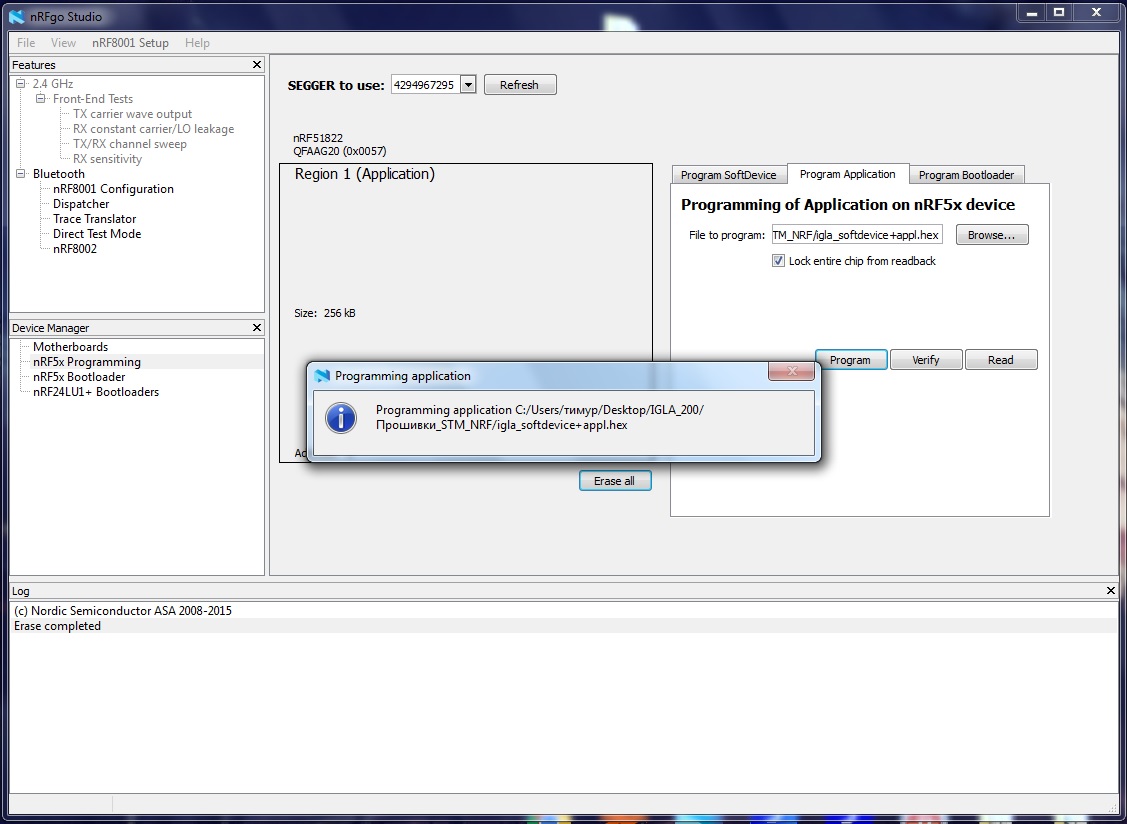Maximize the nRFgo Studio window
Screen dimensions: 1127x824
coord(1059,13)
